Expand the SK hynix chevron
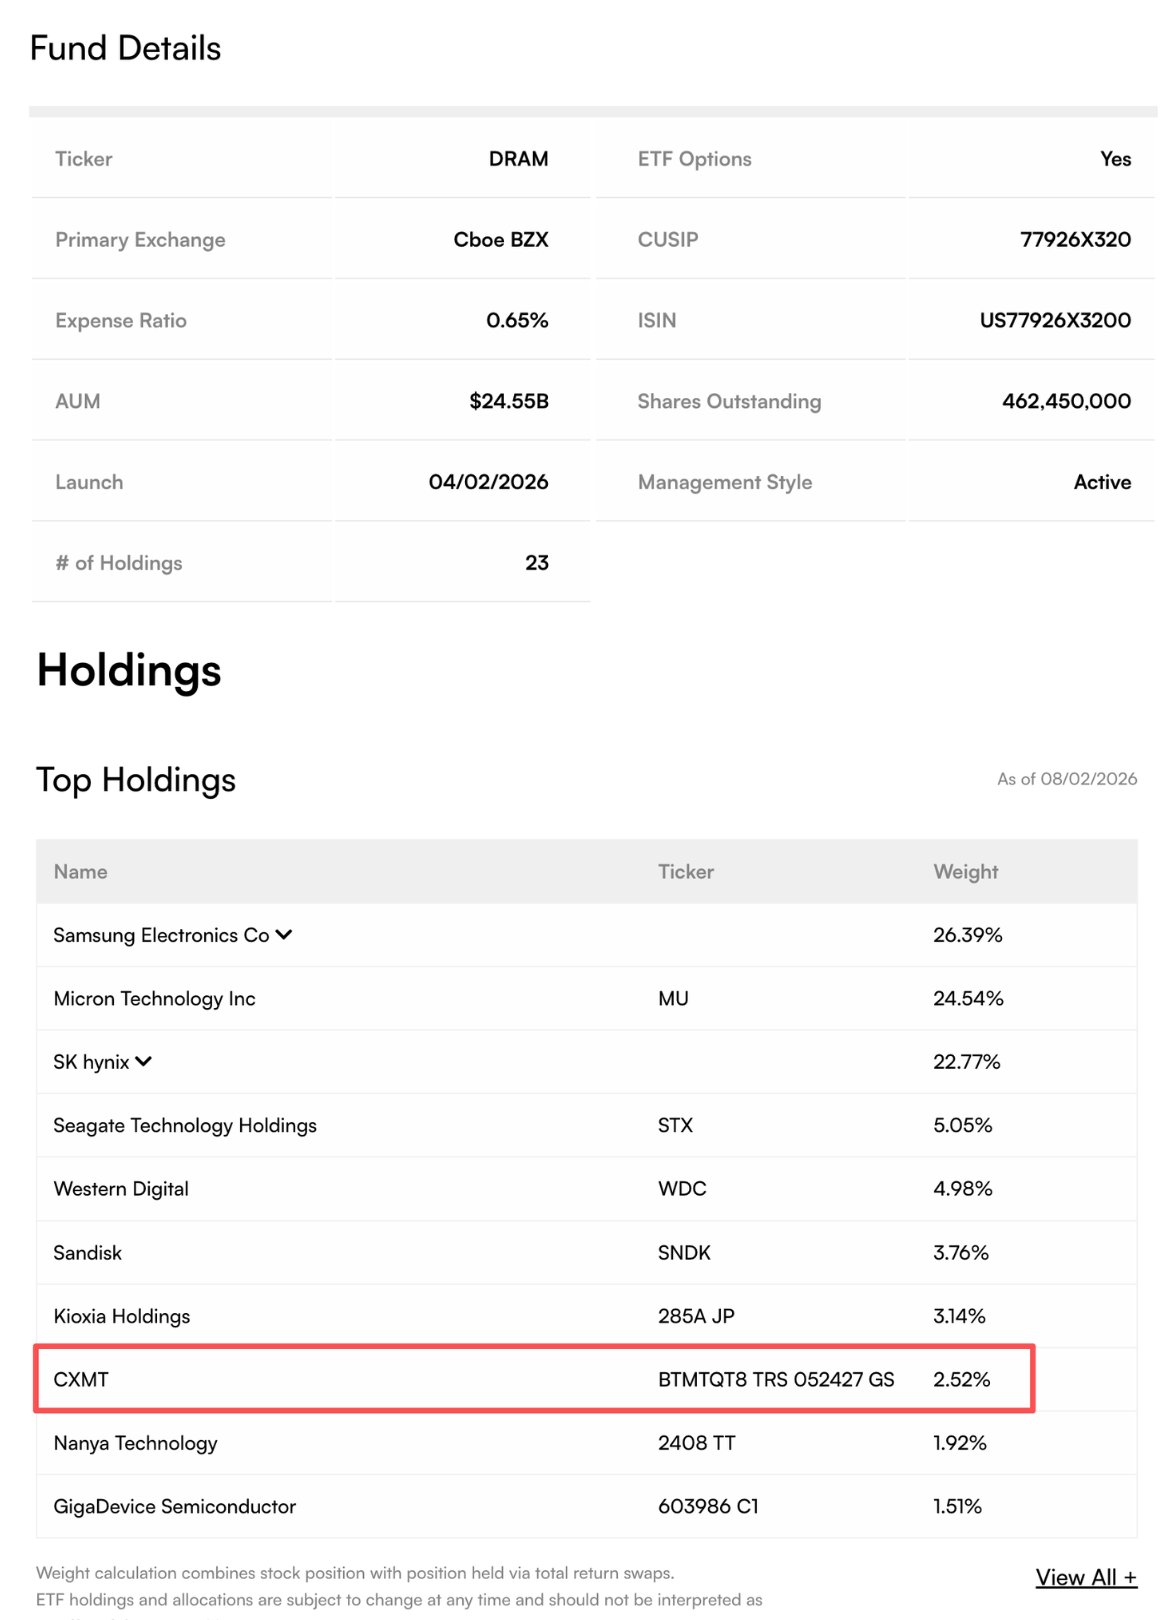The height and width of the screenshot is (1620, 1170). [144, 1062]
